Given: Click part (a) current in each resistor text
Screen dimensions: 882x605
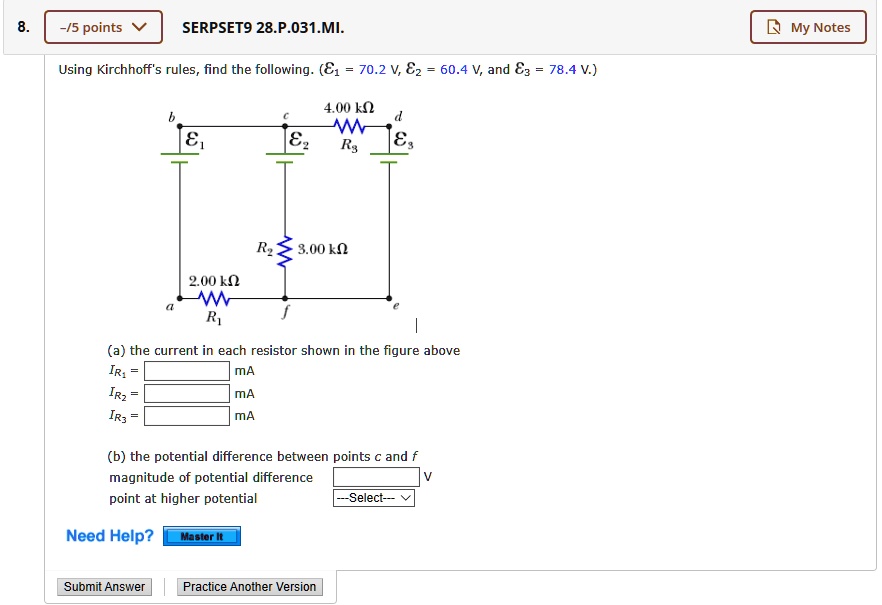Looking at the screenshot, I should point(284,351).
